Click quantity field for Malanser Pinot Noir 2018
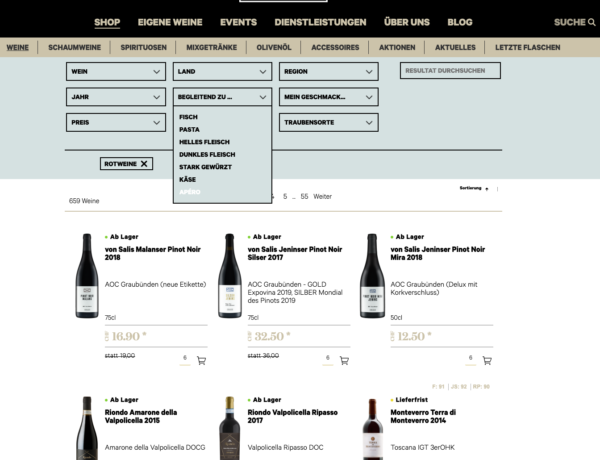 pyautogui.click(x=185, y=358)
